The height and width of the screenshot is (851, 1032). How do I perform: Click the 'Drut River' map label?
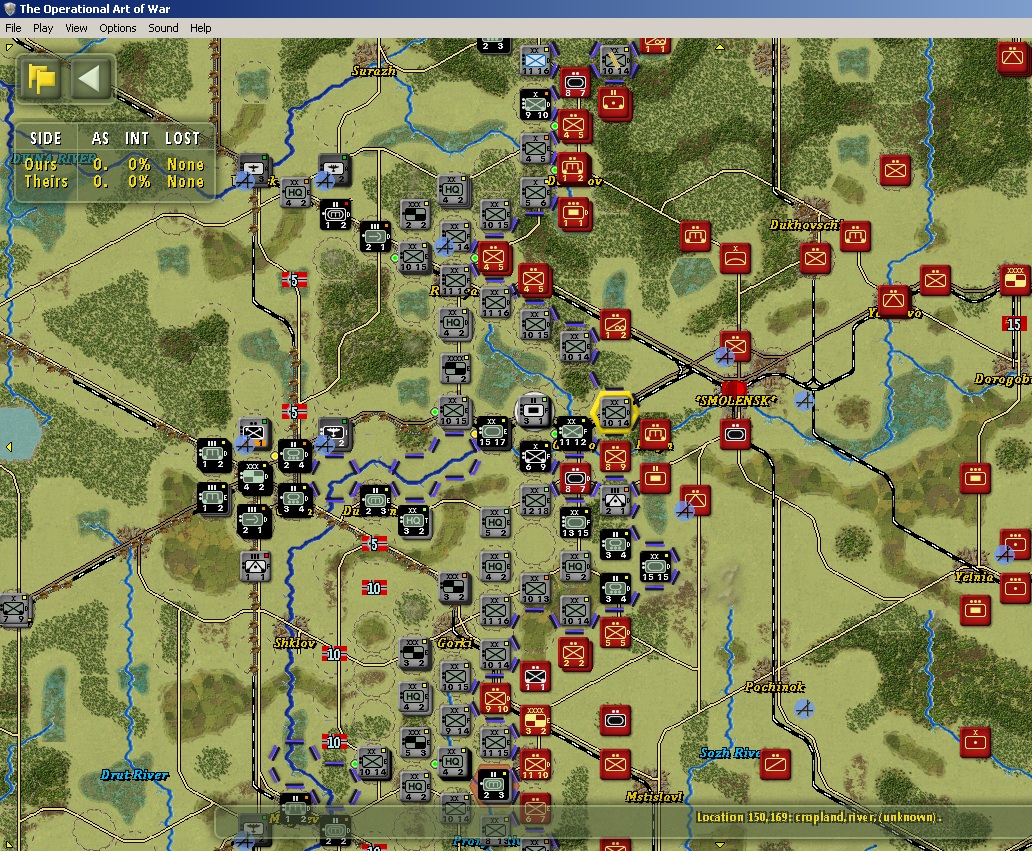134,775
